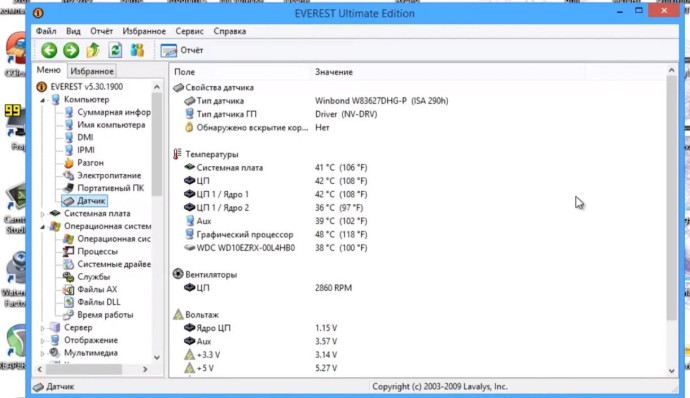Open the Избранное menu
Screen dimensions: 690x398
(x=144, y=31)
